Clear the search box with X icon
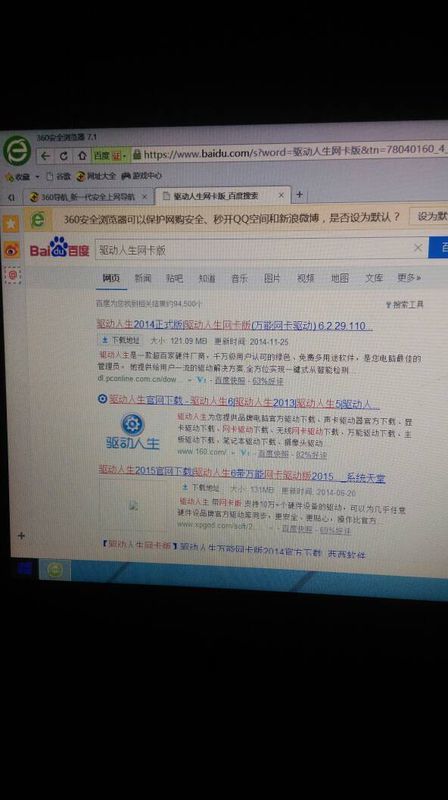 click(418, 247)
